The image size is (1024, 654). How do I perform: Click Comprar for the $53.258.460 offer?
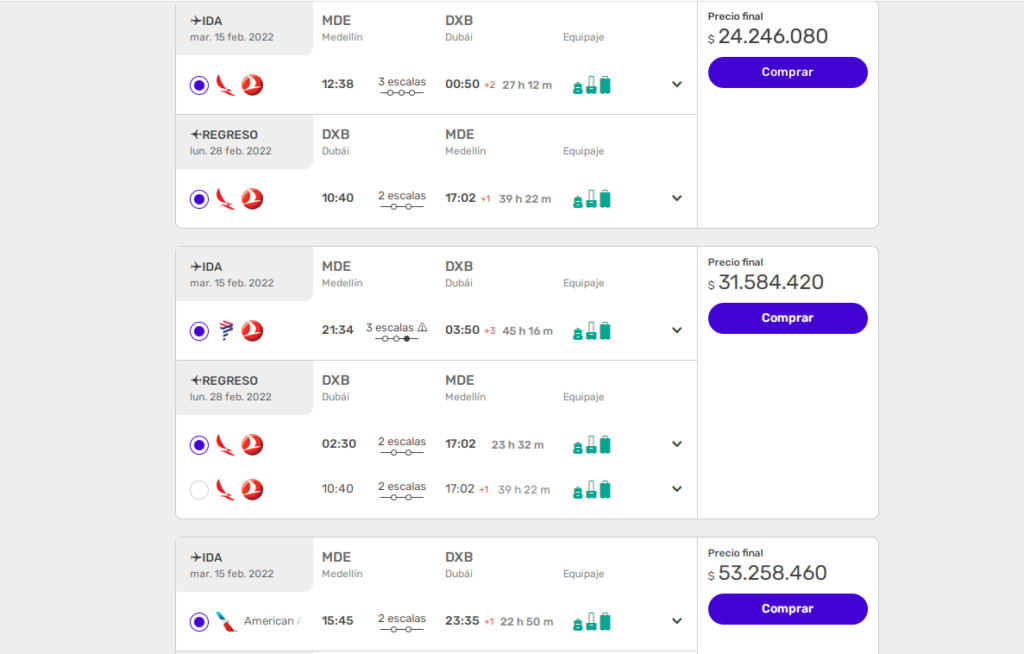(x=788, y=609)
